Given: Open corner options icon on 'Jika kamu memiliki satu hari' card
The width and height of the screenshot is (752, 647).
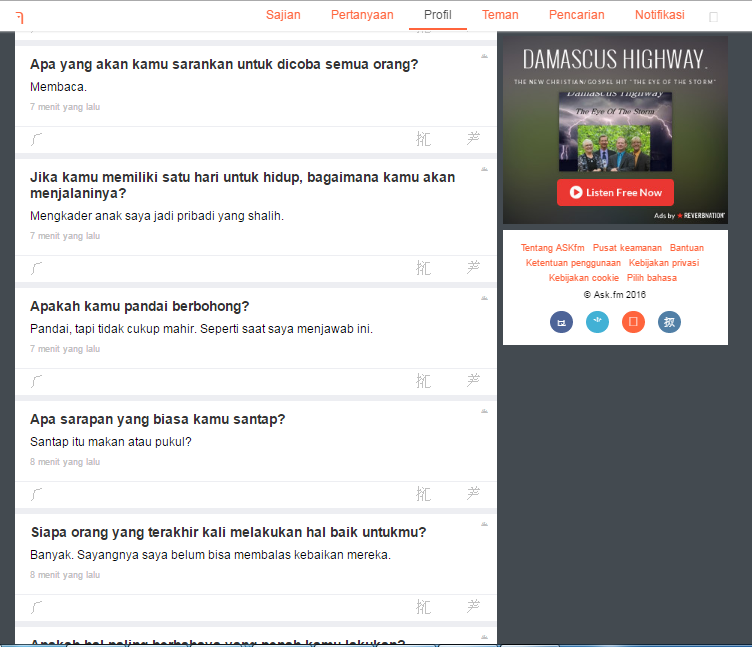Looking at the screenshot, I should (484, 169).
